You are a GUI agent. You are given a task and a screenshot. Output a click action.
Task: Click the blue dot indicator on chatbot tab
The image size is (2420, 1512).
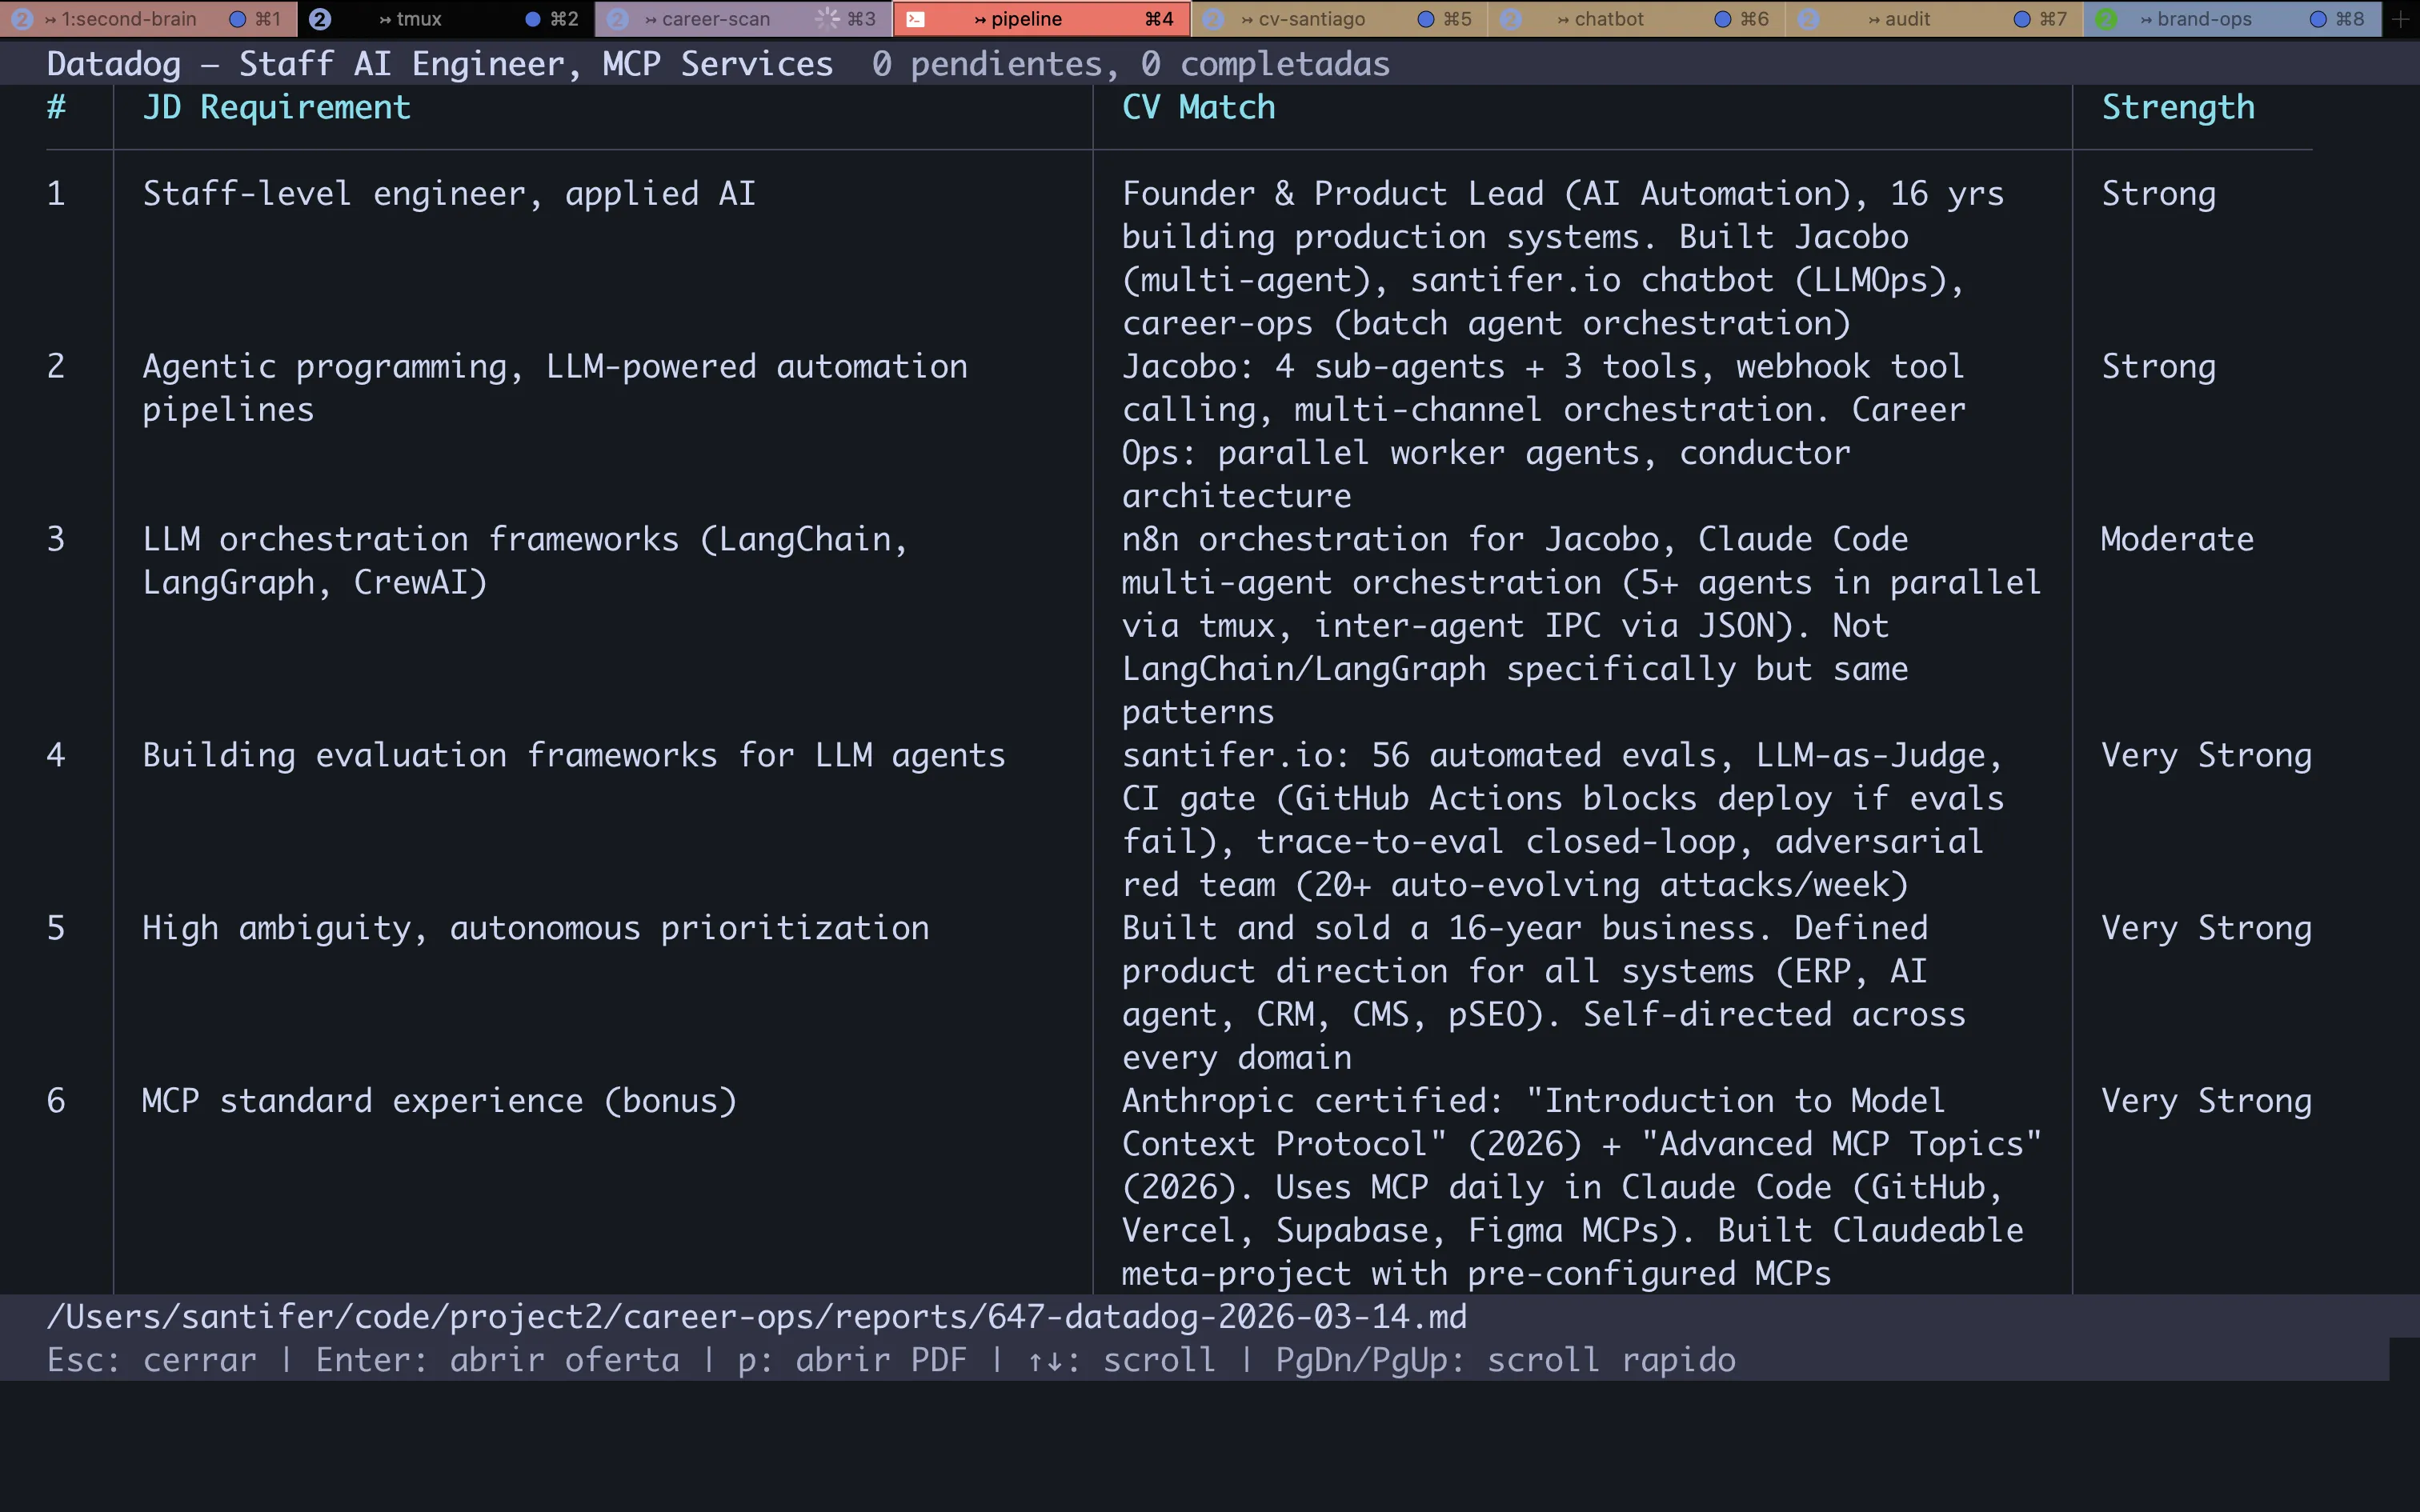pos(1722,19)
